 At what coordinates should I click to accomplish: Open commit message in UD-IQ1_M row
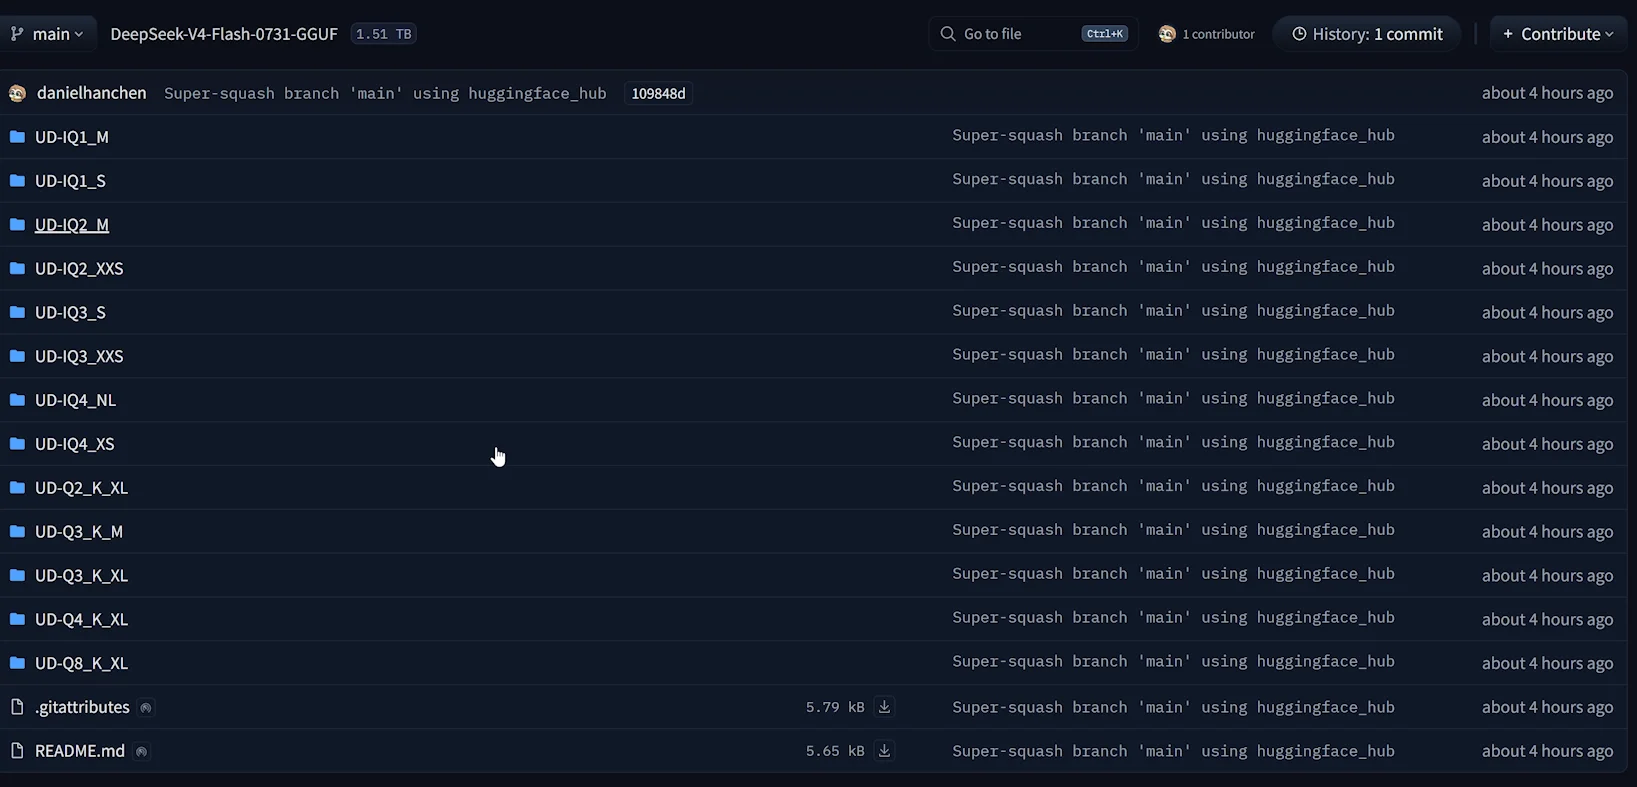pyautogui.click(x=1173, y=135)
